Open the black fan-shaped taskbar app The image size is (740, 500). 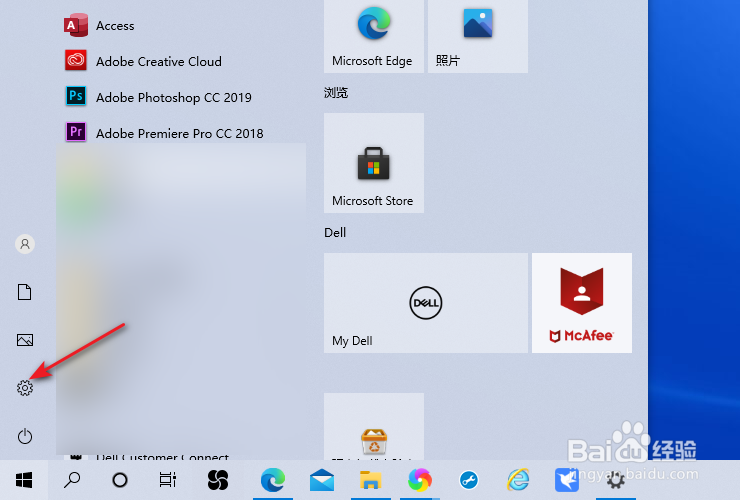click(218, 480)
